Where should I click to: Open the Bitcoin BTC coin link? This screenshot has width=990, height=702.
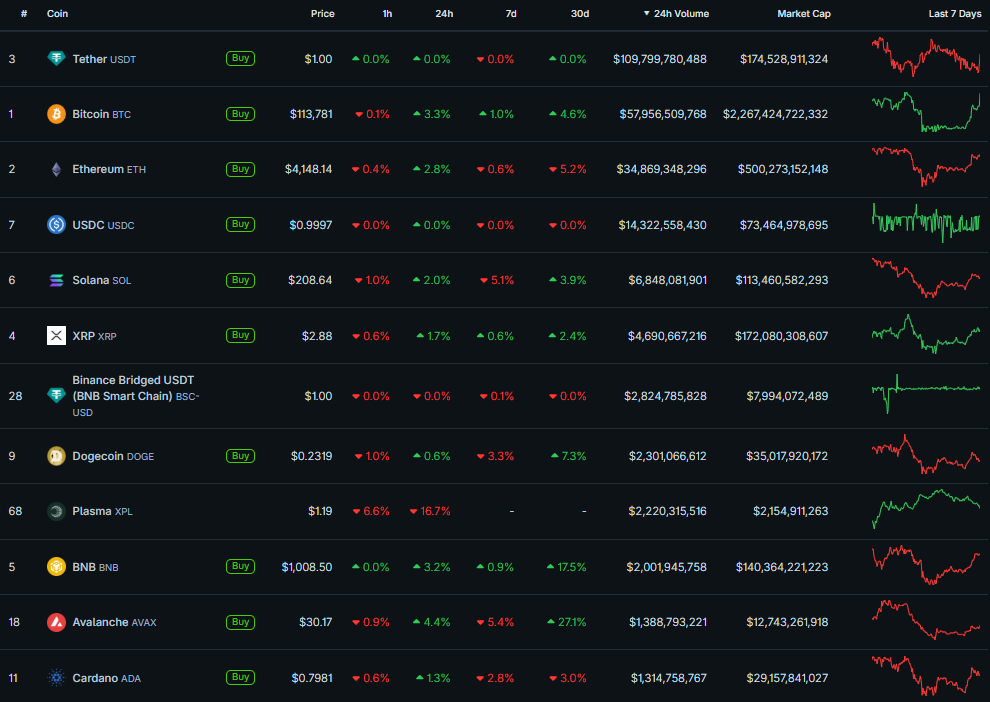coord(102,114)
